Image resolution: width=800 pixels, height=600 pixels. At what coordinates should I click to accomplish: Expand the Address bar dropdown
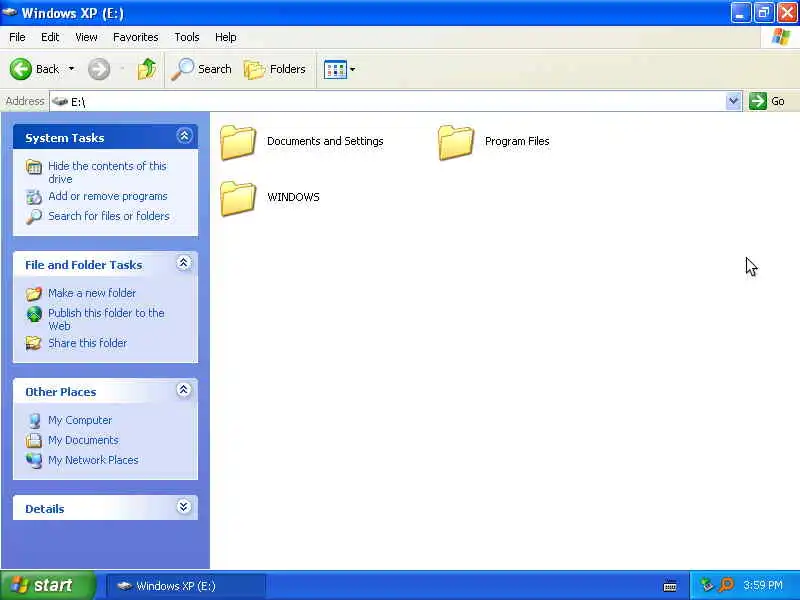[733, 101]
